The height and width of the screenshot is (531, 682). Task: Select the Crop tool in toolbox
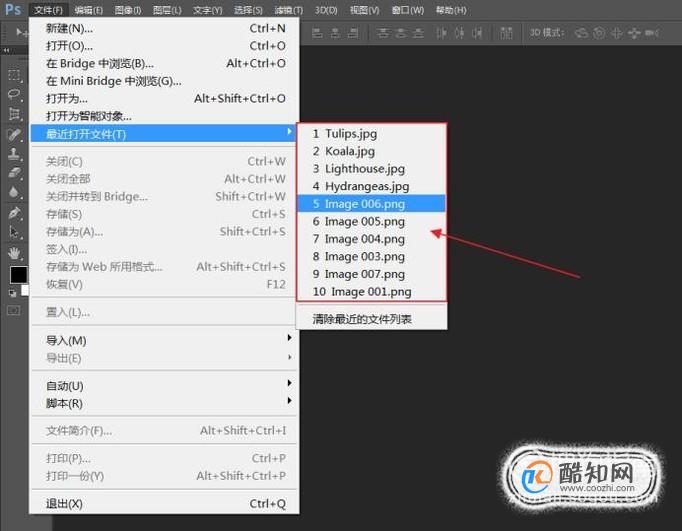click(14, 114)
